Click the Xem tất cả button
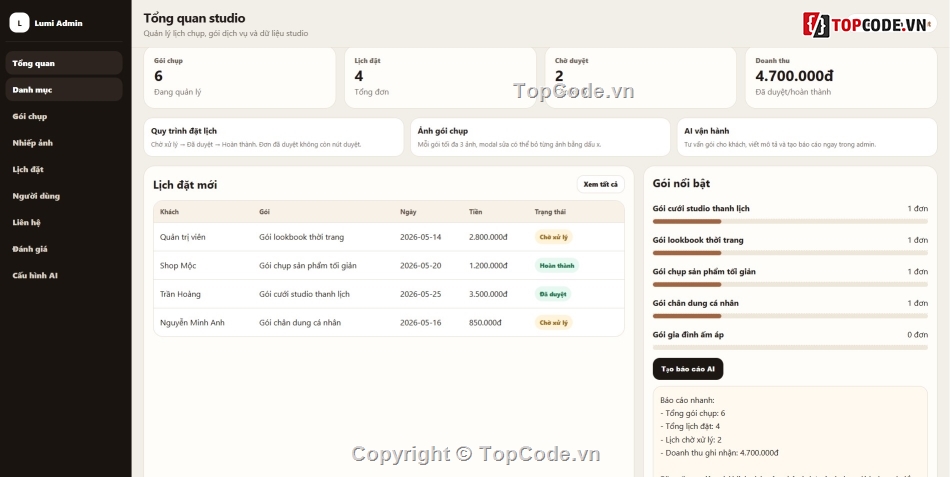The height and width of the screenshot is (477, 950). 600,184
